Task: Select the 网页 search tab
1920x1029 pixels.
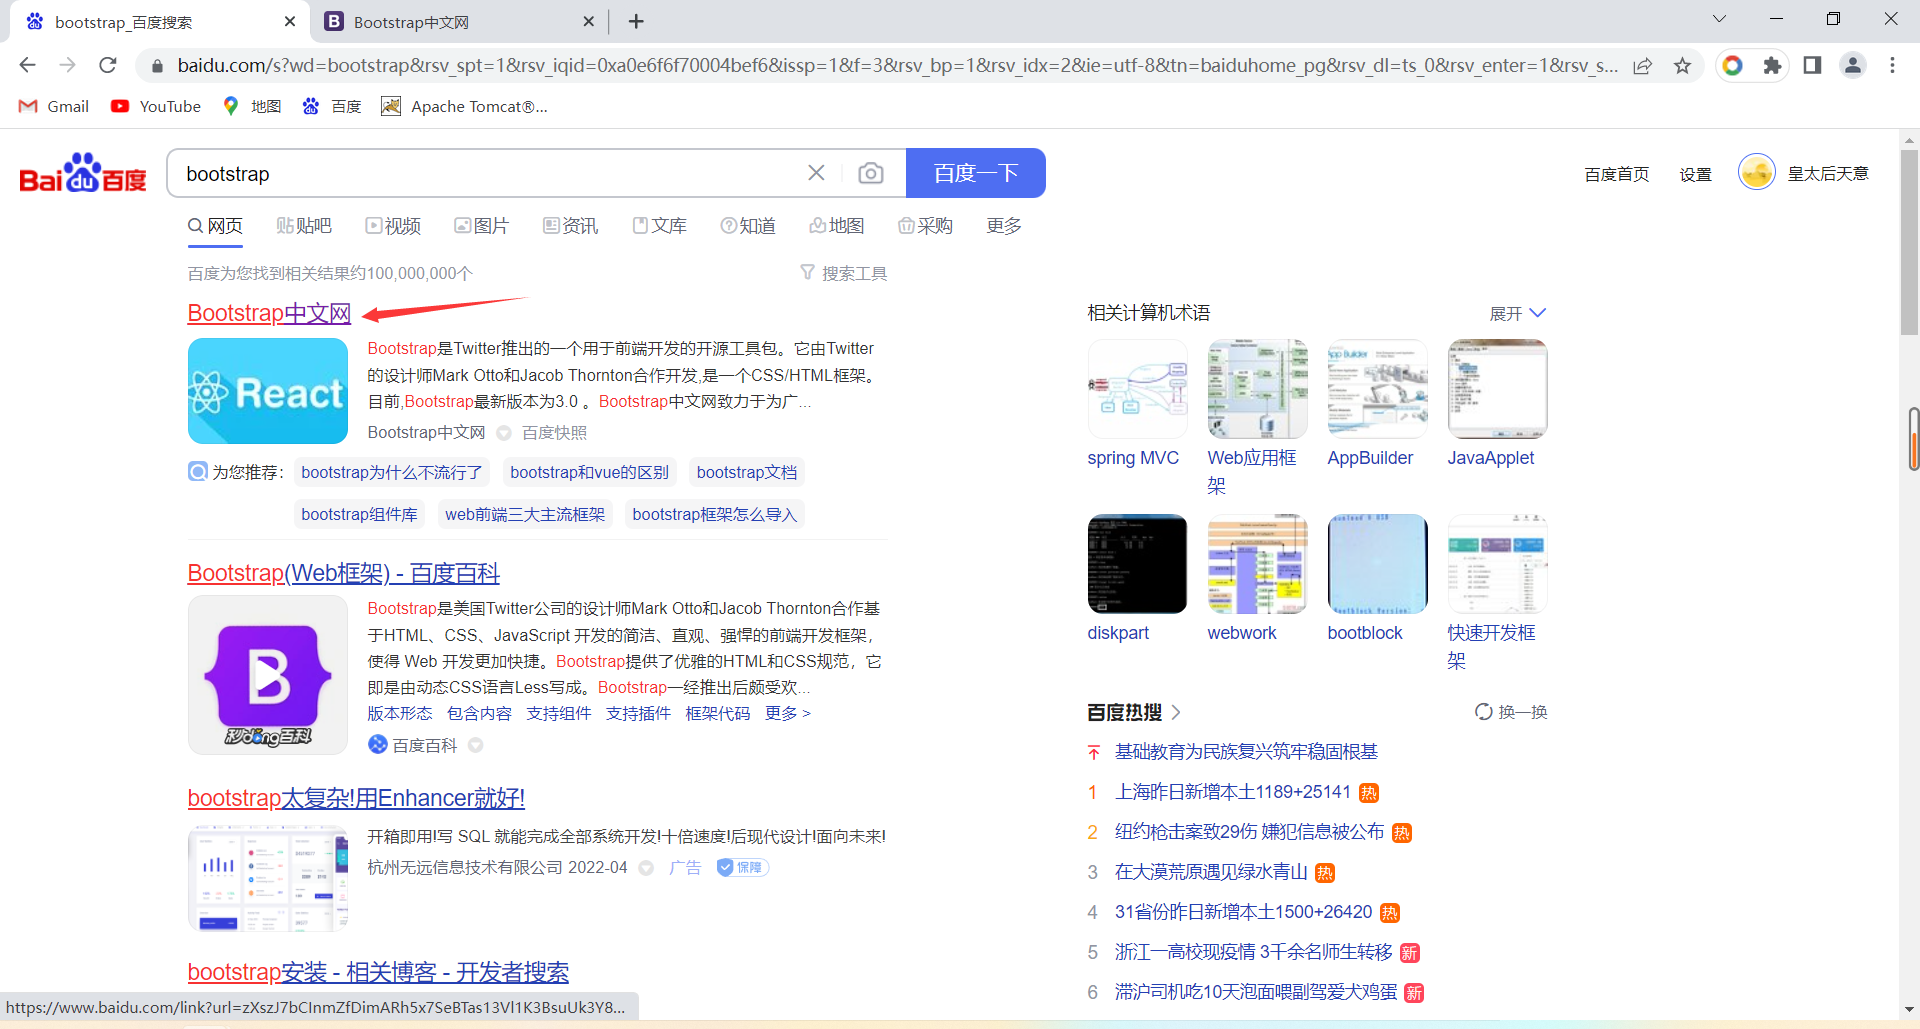Action: [x=215, y=226]
